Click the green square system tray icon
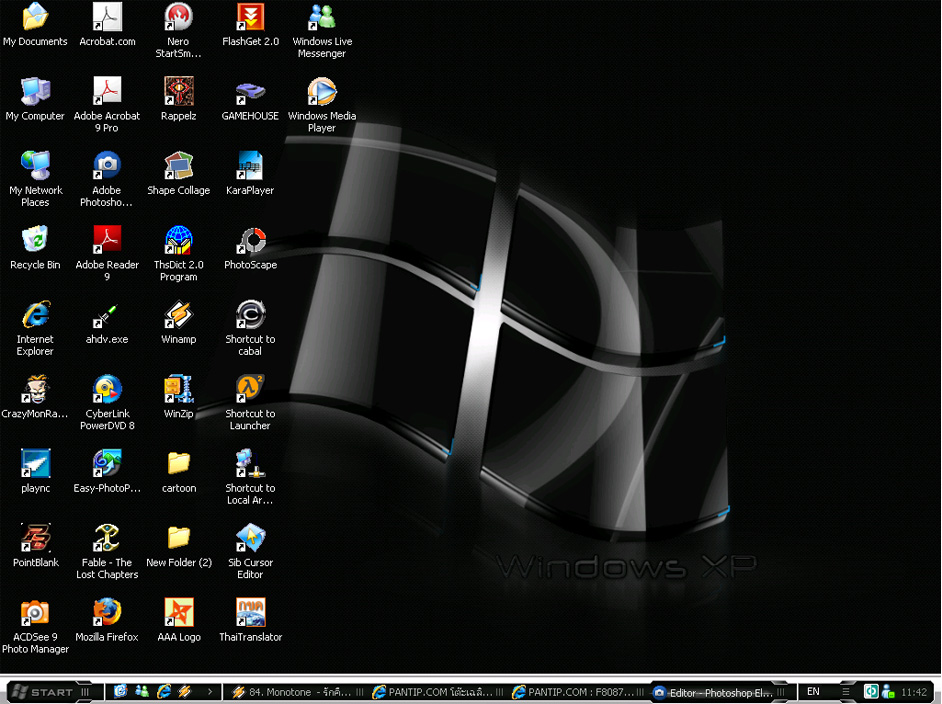This screenshot has width=942, height=704. [x=871, y=692]
